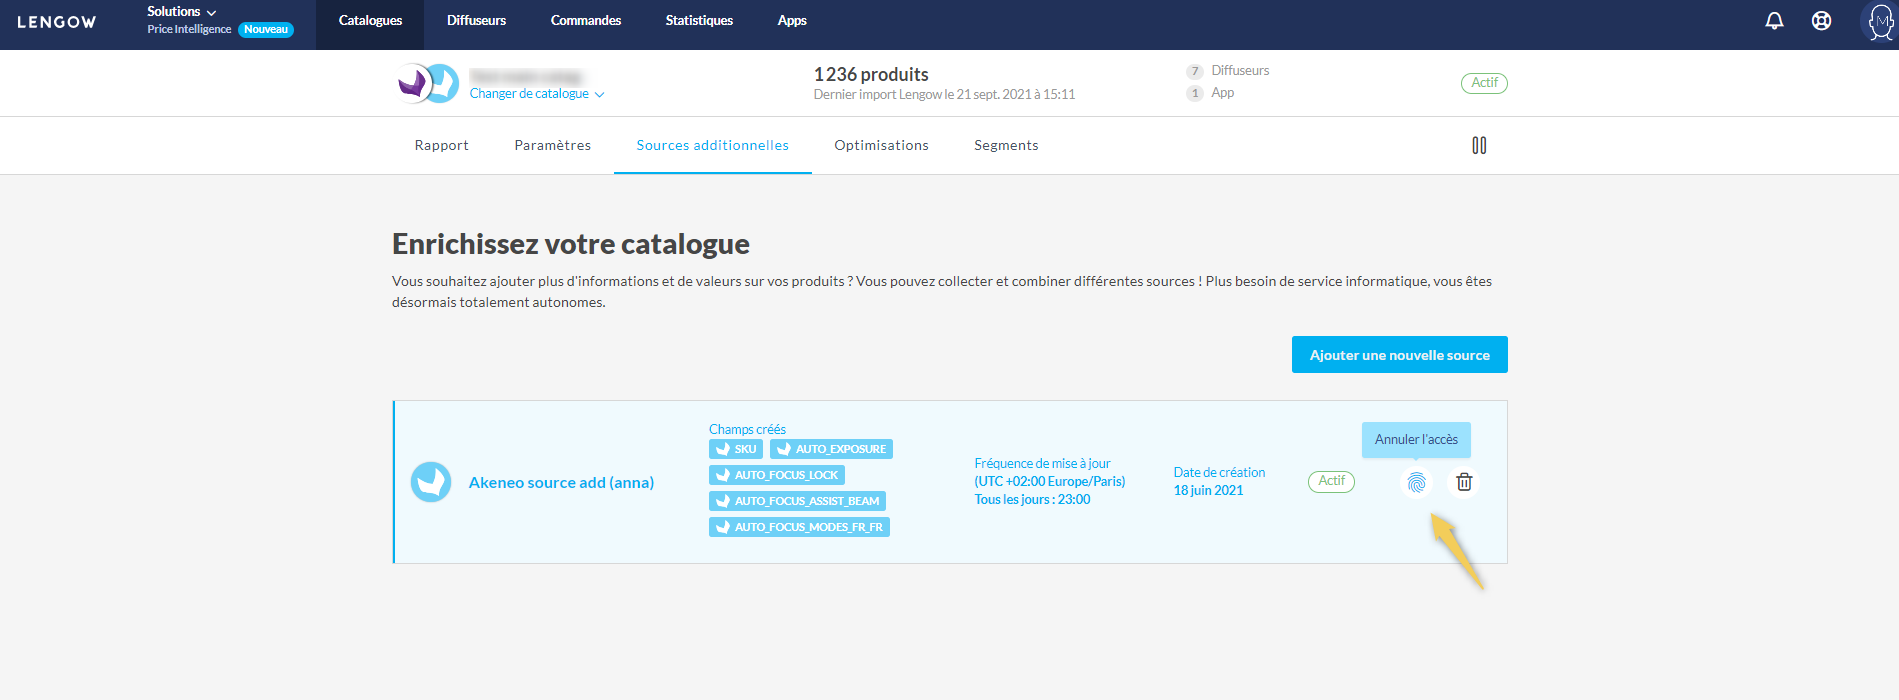Image resolution: width=1899 pixels, height=700 pixels.
Task: Select the Segments tab
Action: [1006, 146]
